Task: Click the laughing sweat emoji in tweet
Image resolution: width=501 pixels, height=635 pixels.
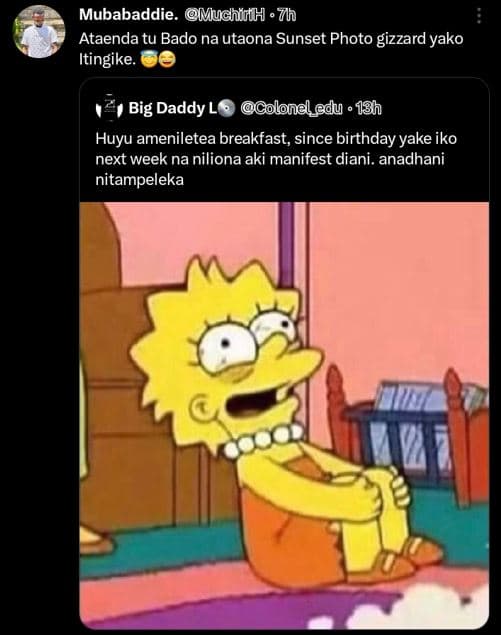Action: [x=167, y=60]
